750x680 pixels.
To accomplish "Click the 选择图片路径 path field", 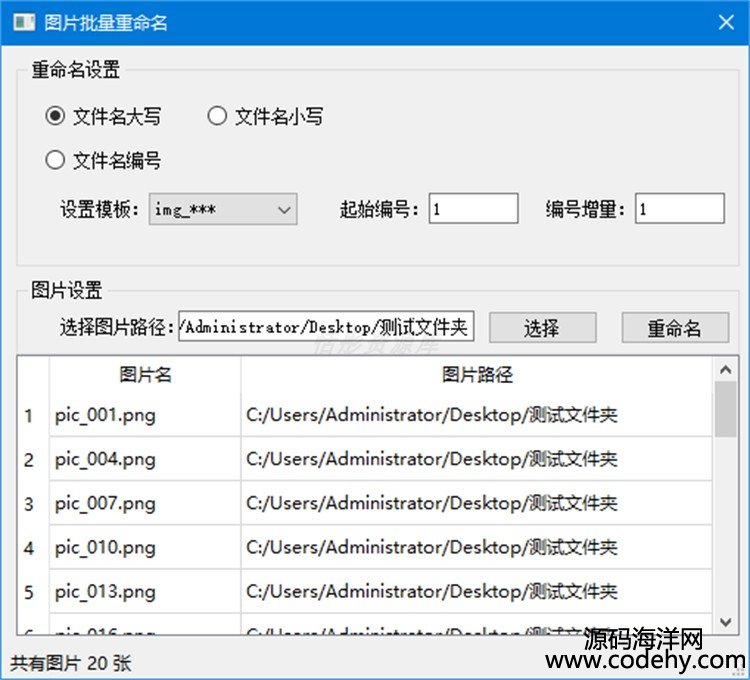I will tap(325, 328).
